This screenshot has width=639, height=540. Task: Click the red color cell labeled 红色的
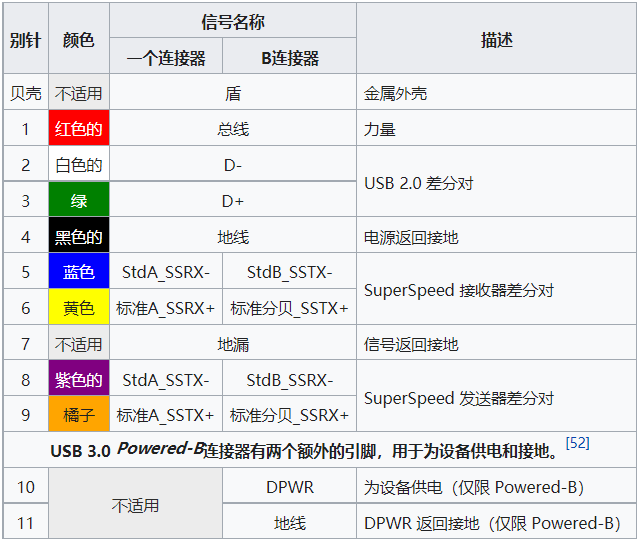click(x=78, y=129)
